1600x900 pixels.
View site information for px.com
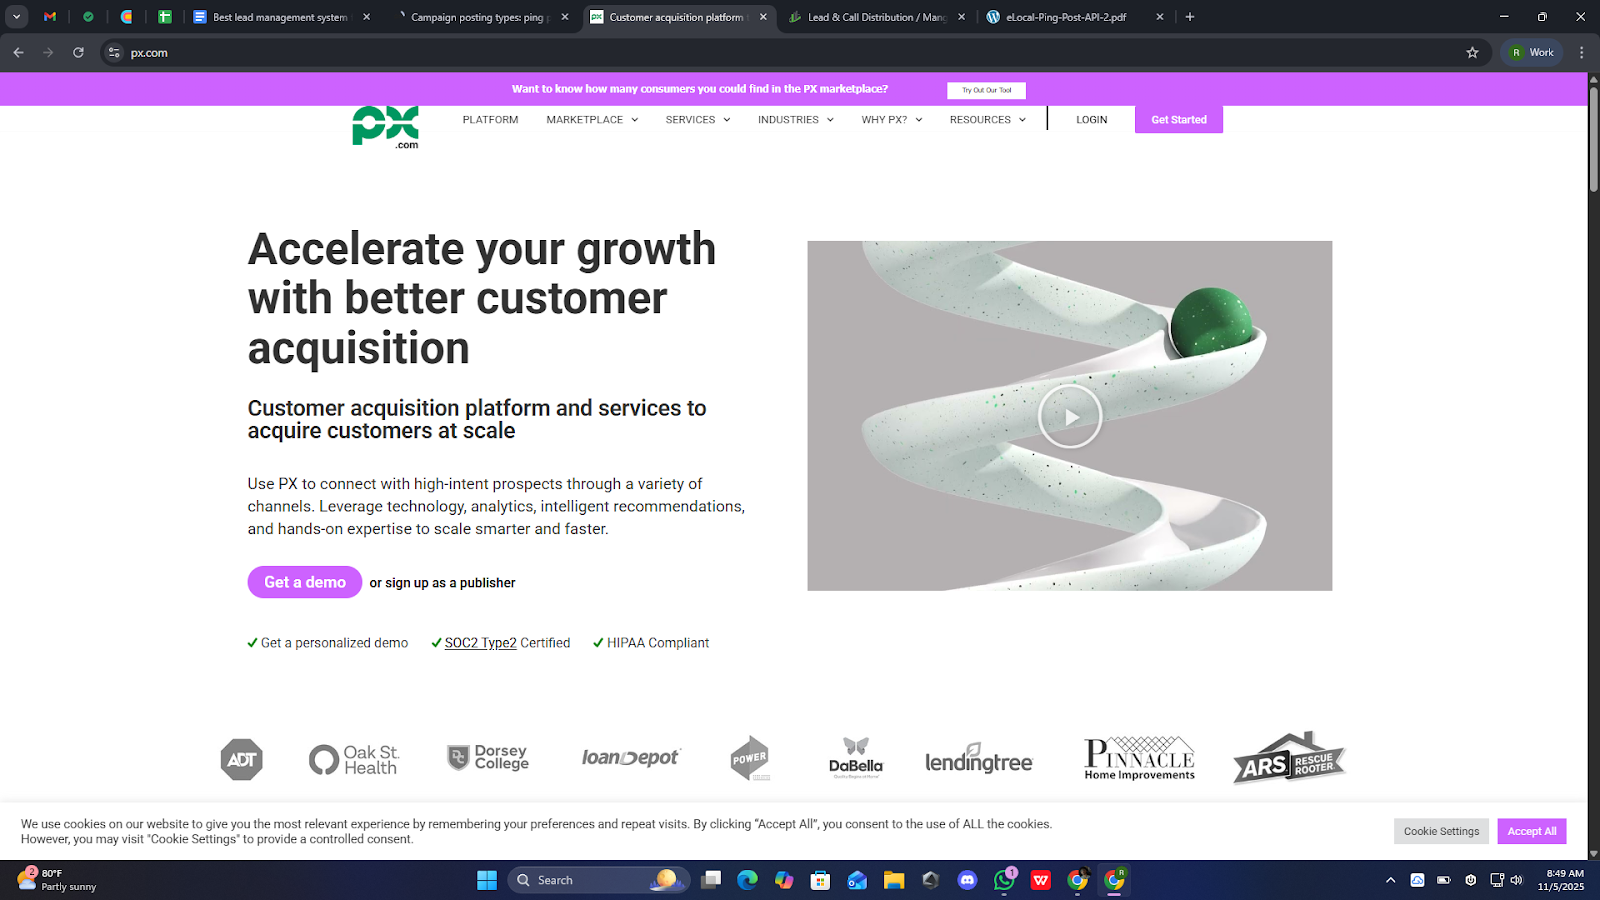(114, 53)
